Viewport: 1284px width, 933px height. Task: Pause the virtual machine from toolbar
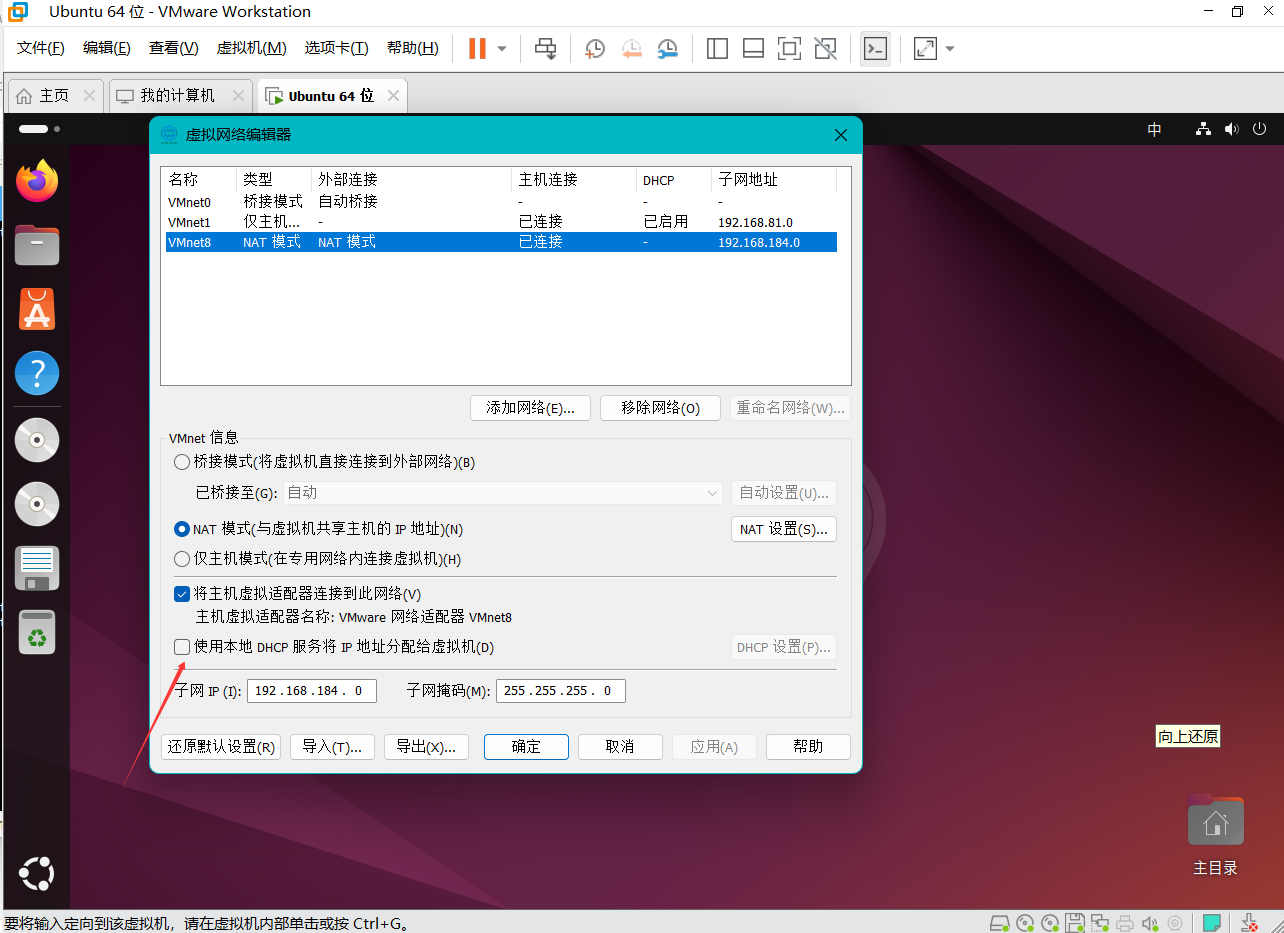pyautogui.click(x=477, y=48)
